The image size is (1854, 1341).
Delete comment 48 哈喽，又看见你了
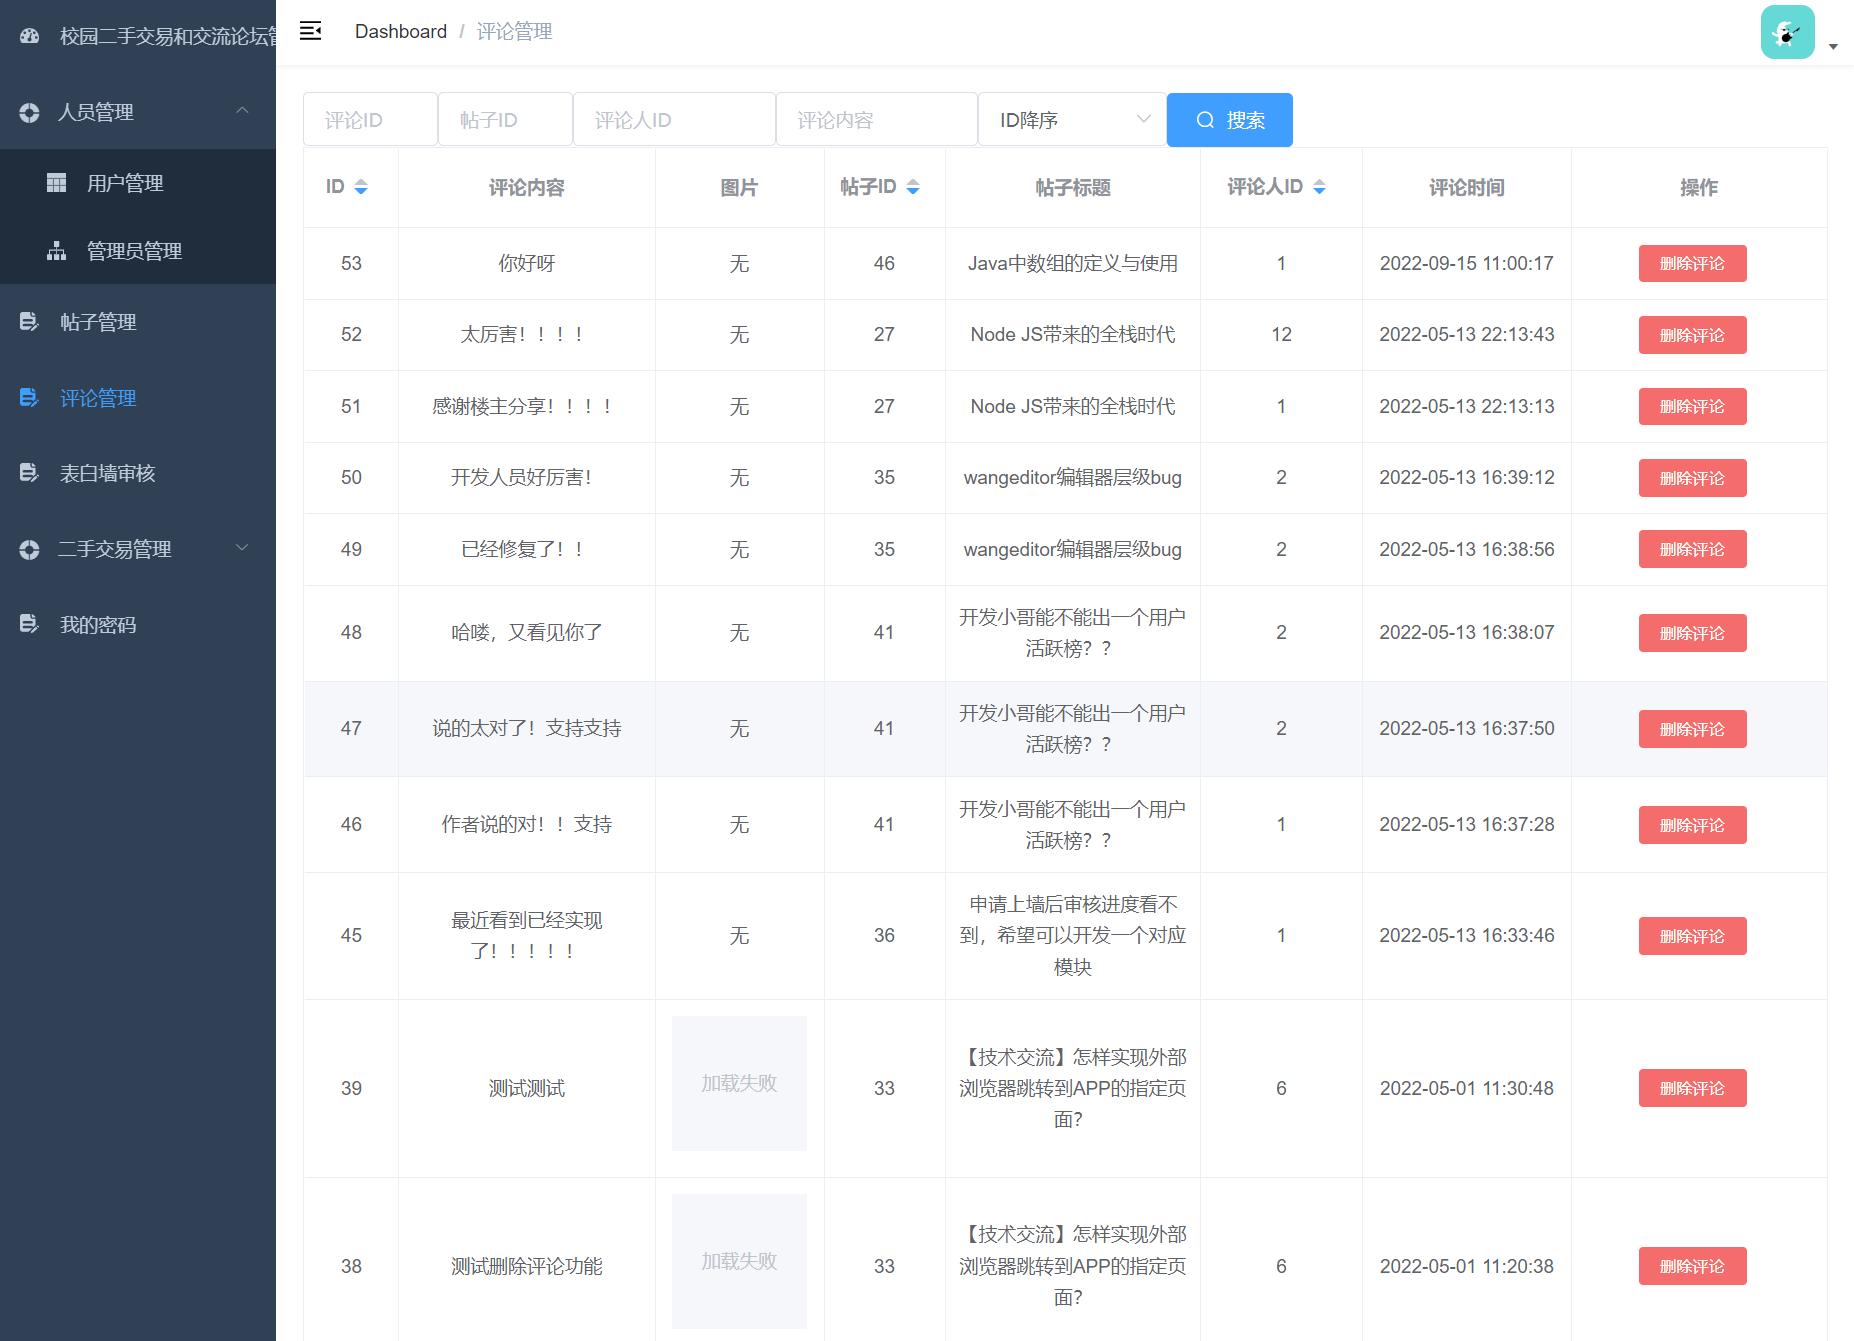pos(1692,633)
